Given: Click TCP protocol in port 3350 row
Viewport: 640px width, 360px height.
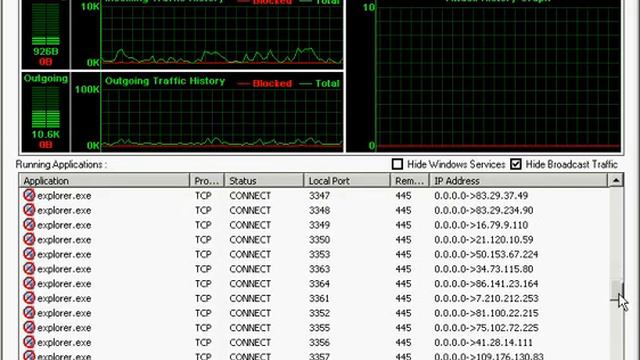Looking at the screenshot, I should (203, 240).
